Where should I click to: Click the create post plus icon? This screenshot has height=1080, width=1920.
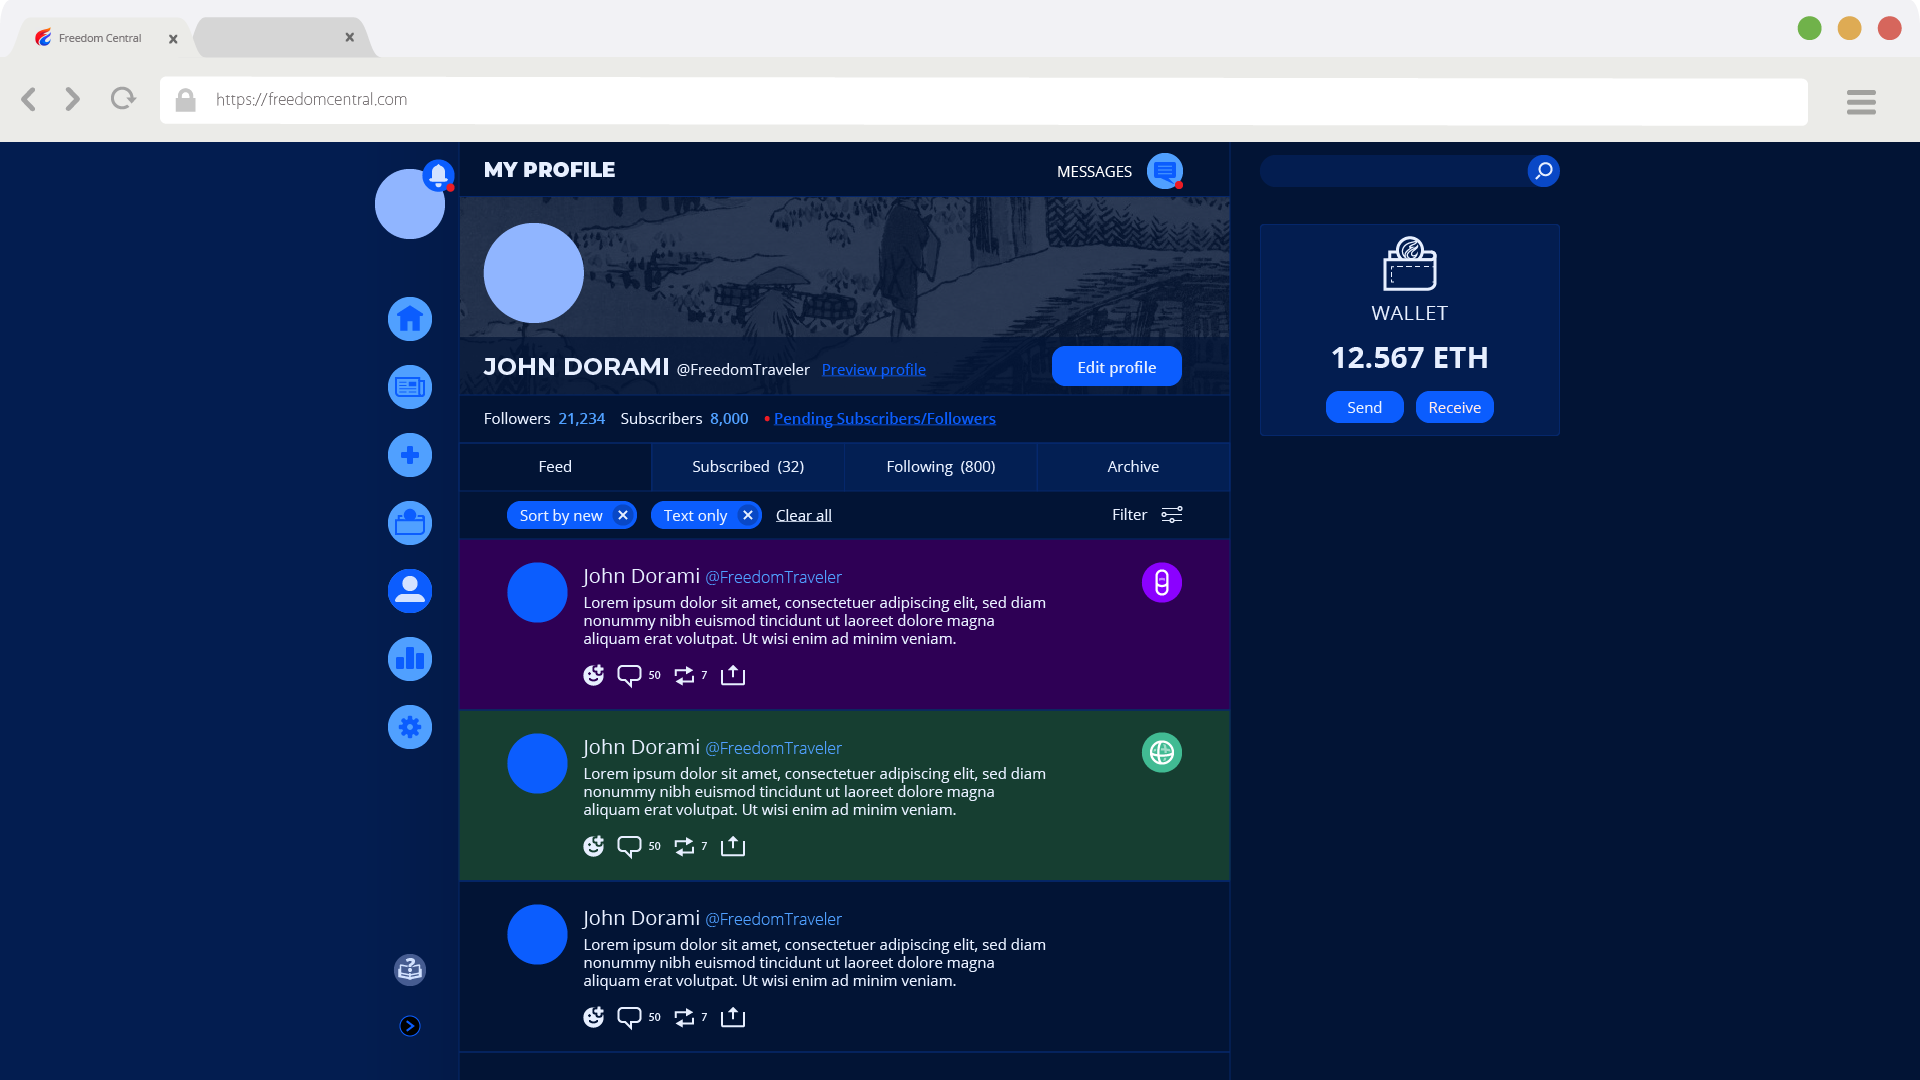point(410,455)
